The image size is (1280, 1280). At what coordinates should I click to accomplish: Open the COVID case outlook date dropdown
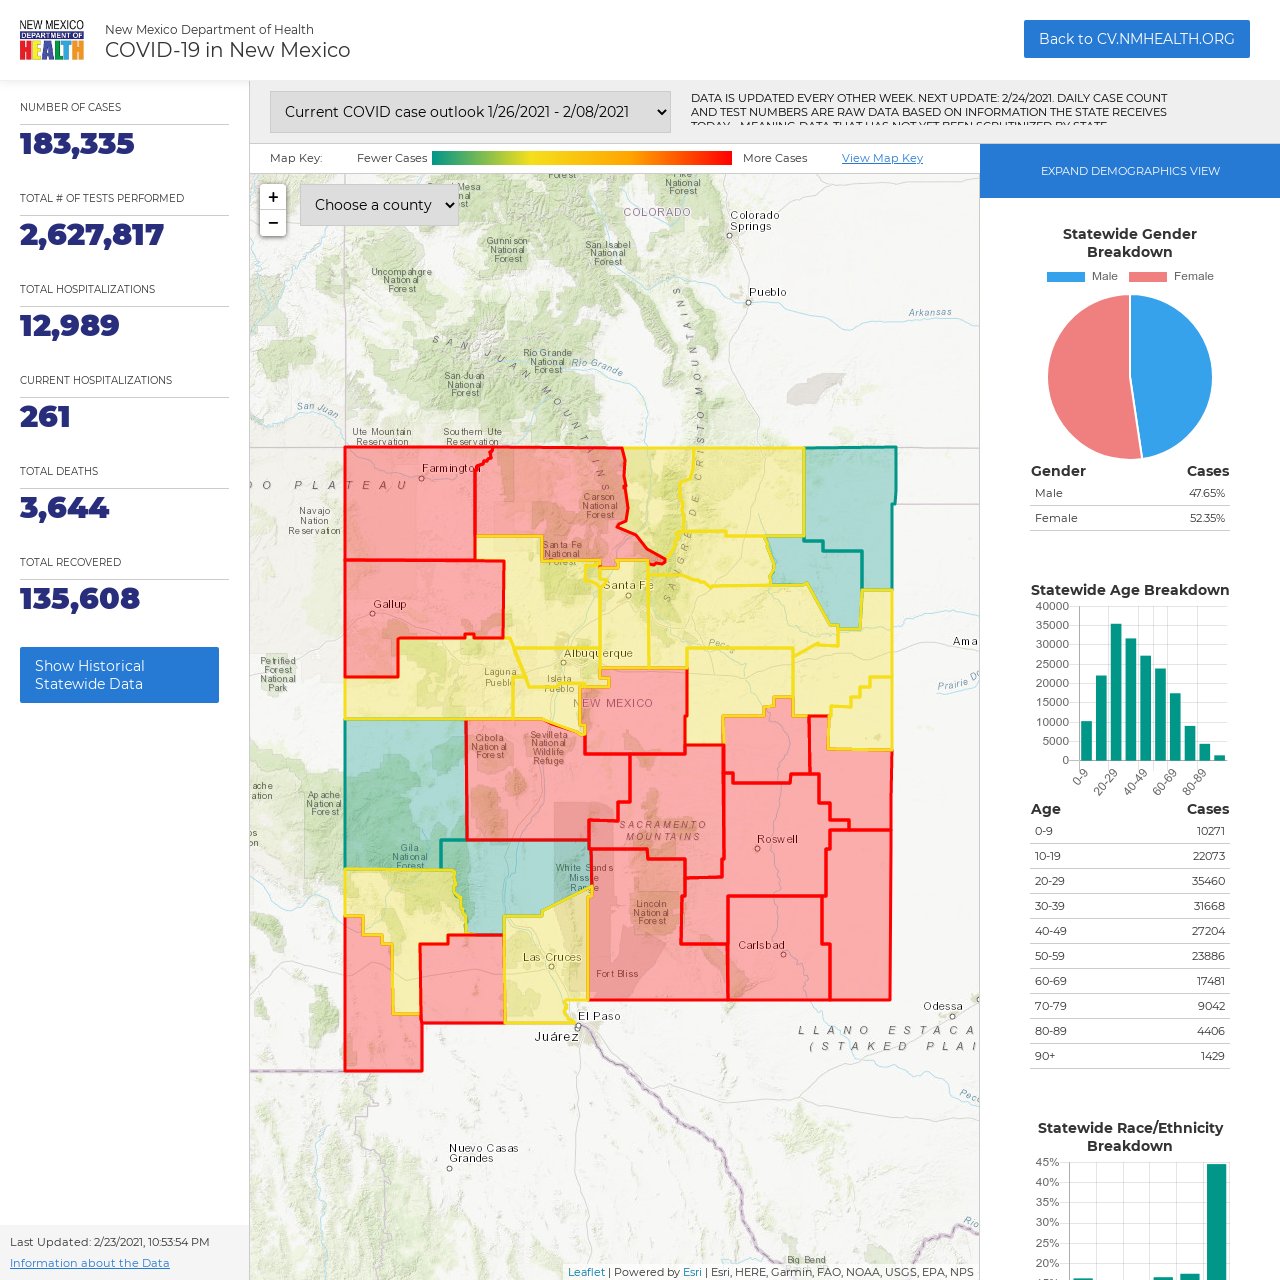470,112
